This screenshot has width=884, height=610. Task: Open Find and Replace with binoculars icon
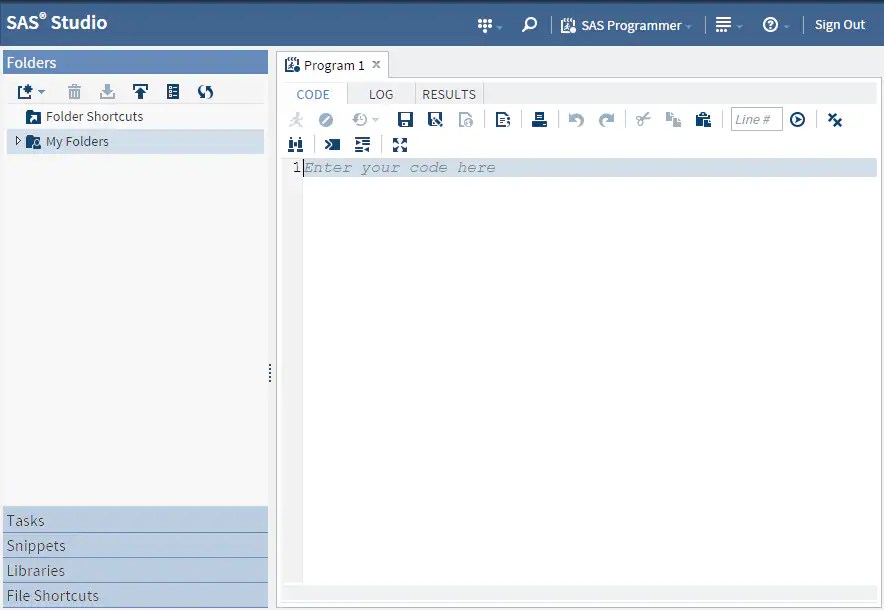[295, 144]
